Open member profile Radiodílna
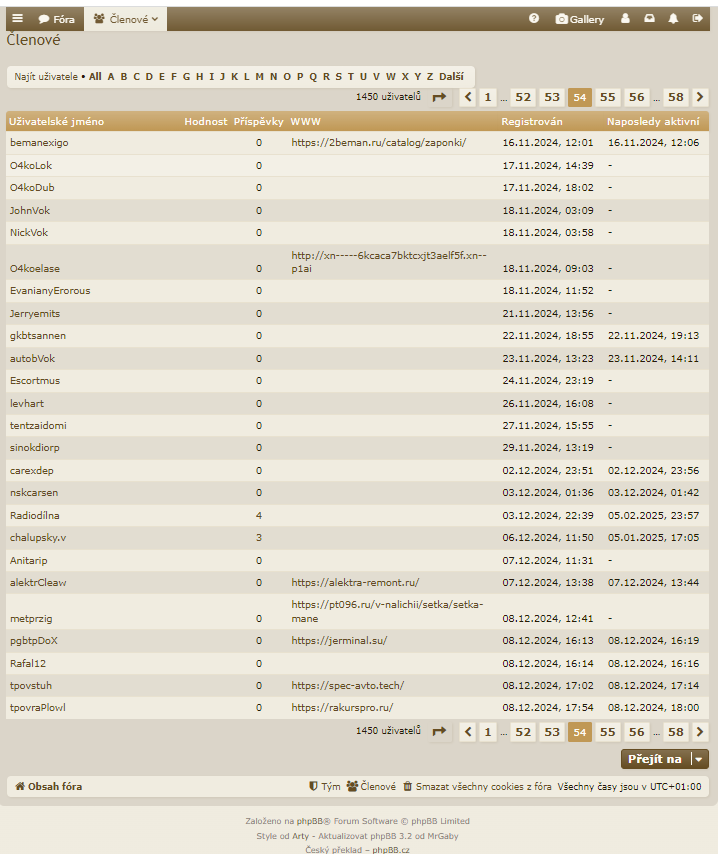 (37, 515)
